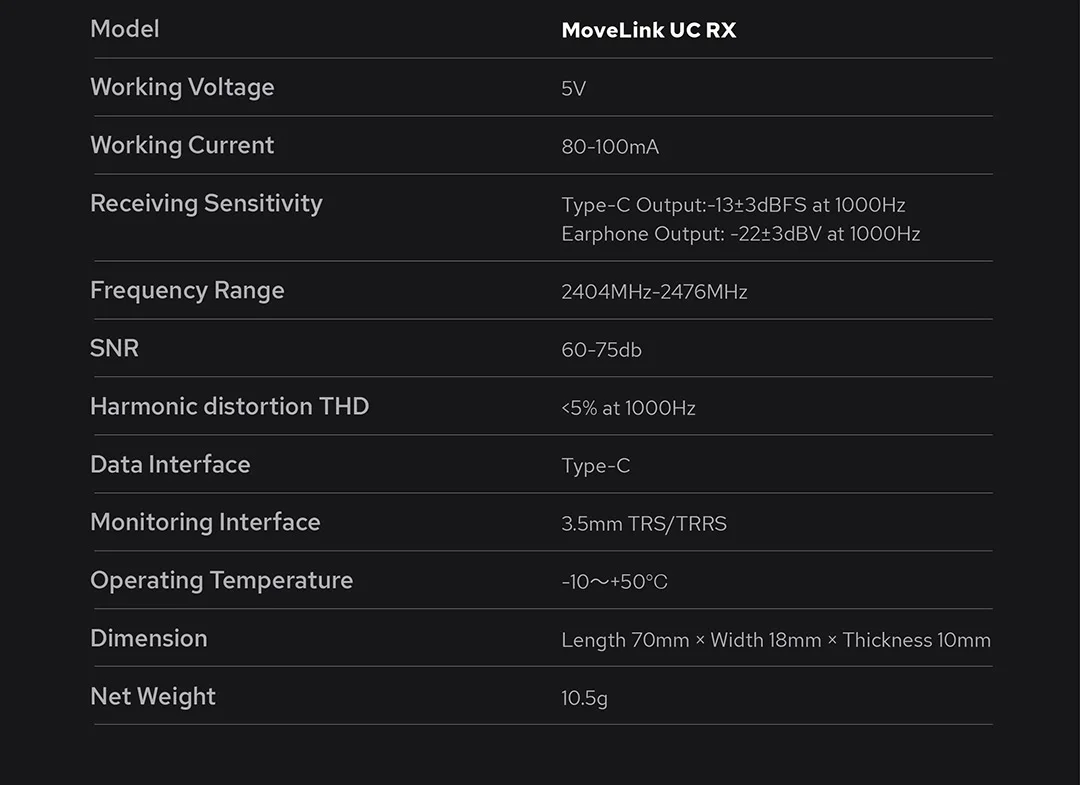Click the Model row label

coord(125,29)
